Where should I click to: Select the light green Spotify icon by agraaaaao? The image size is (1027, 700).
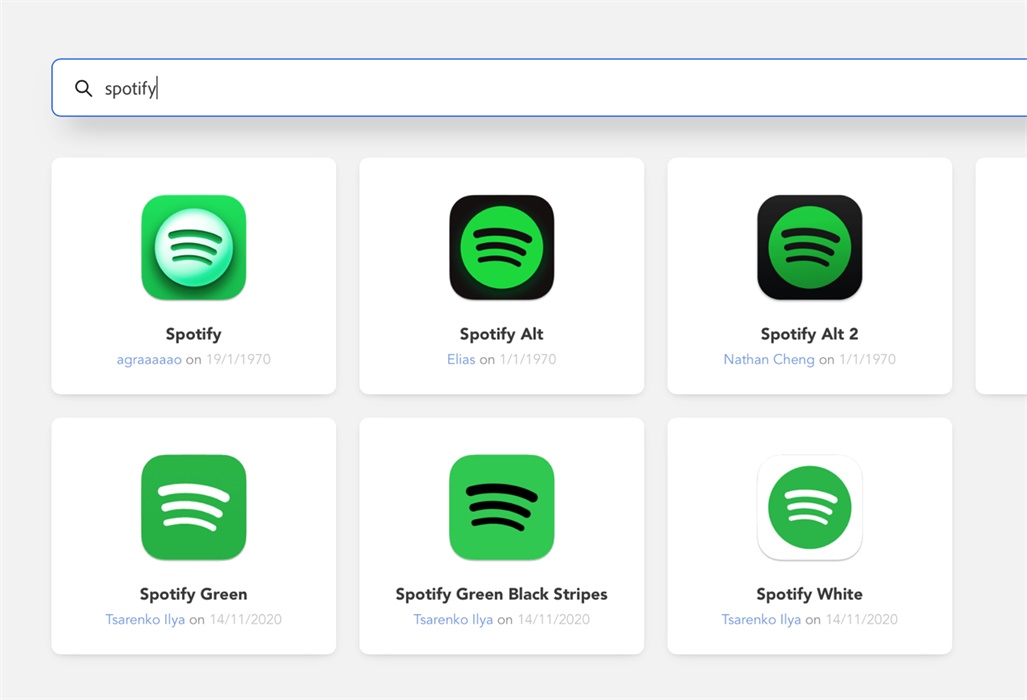(194, 247)
